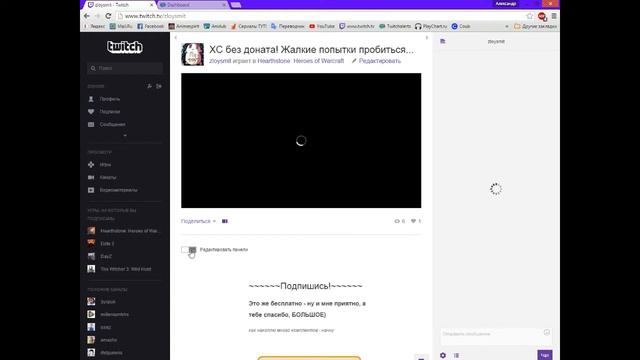The width and height of the screenshot is (640, 360).
Task: Expand bookmarks overflow arrow
Action: click(507, 26)
